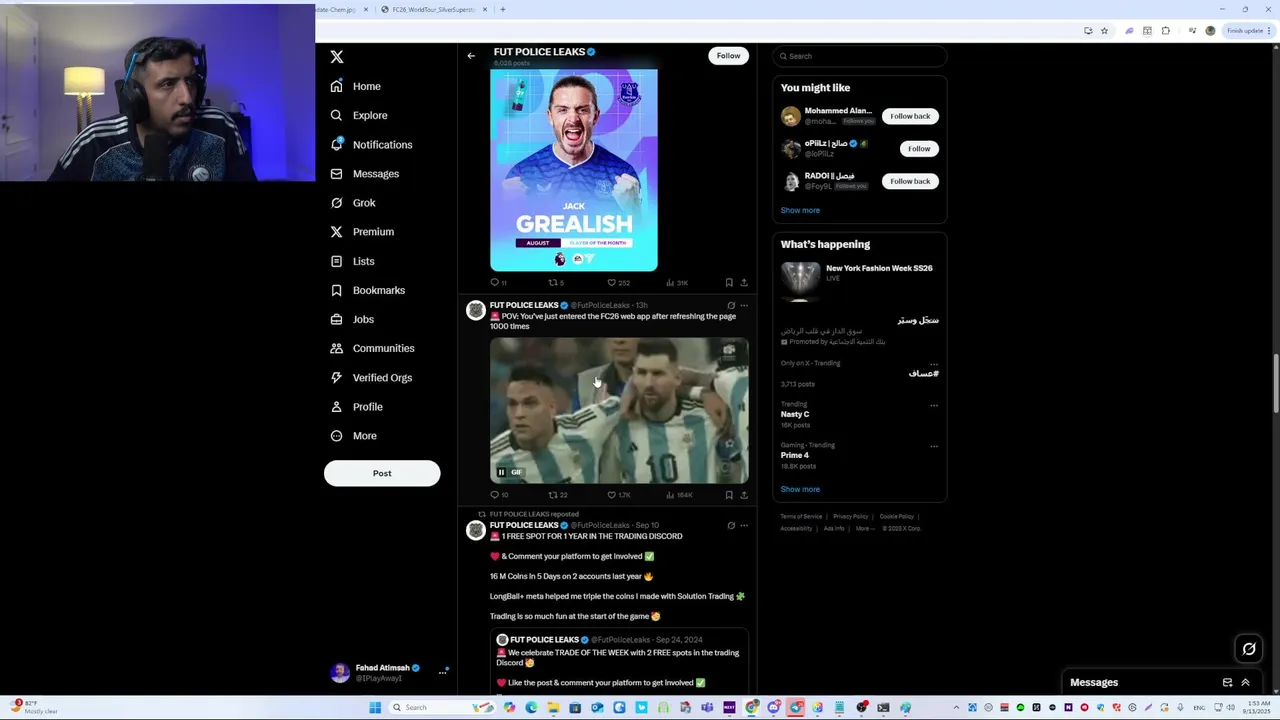Click the Lists icon in sidebar

tap(336, 261)
